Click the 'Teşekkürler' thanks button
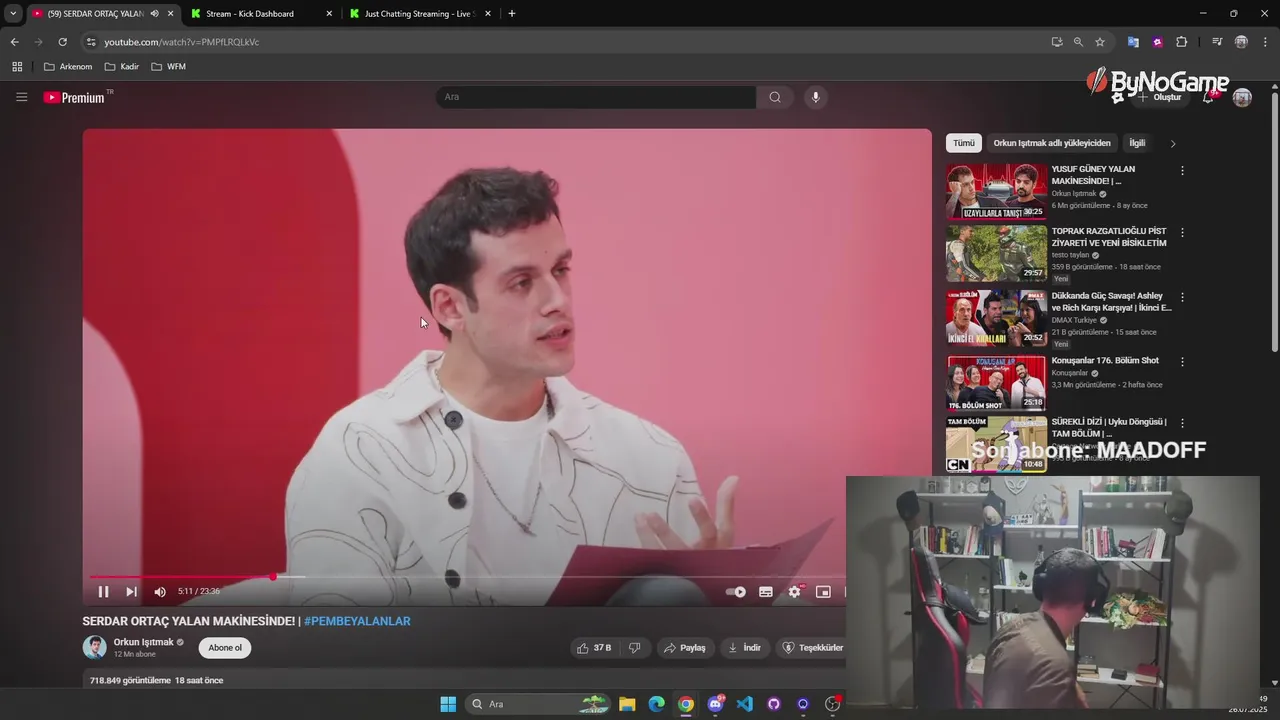Viewport: 1280px width, 720px height. (812, 648)
